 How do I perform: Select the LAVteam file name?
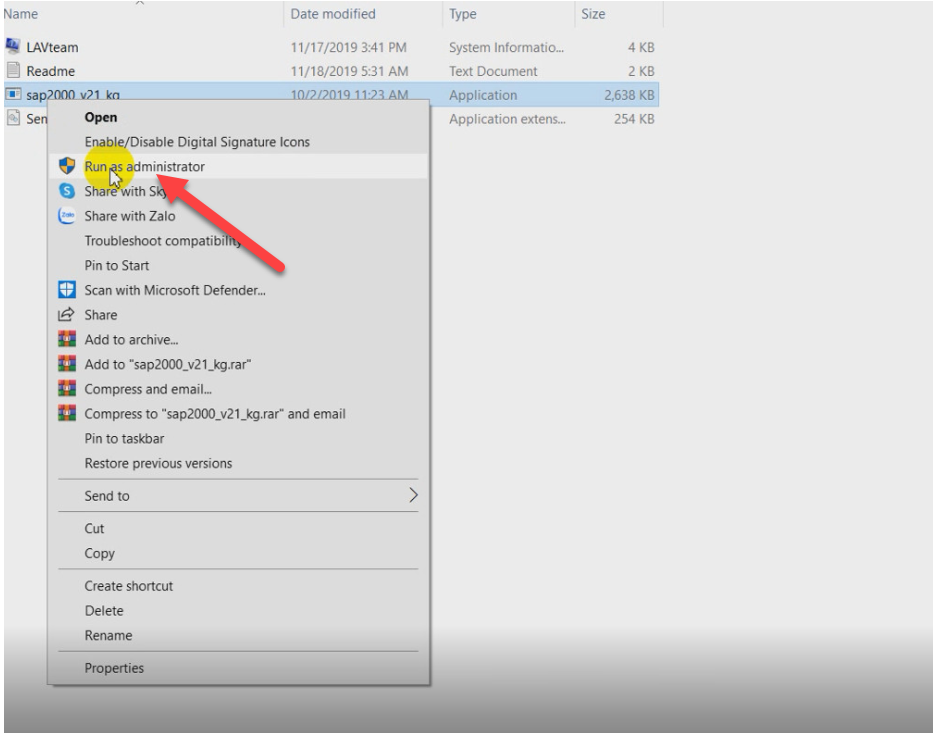point(52,47)
